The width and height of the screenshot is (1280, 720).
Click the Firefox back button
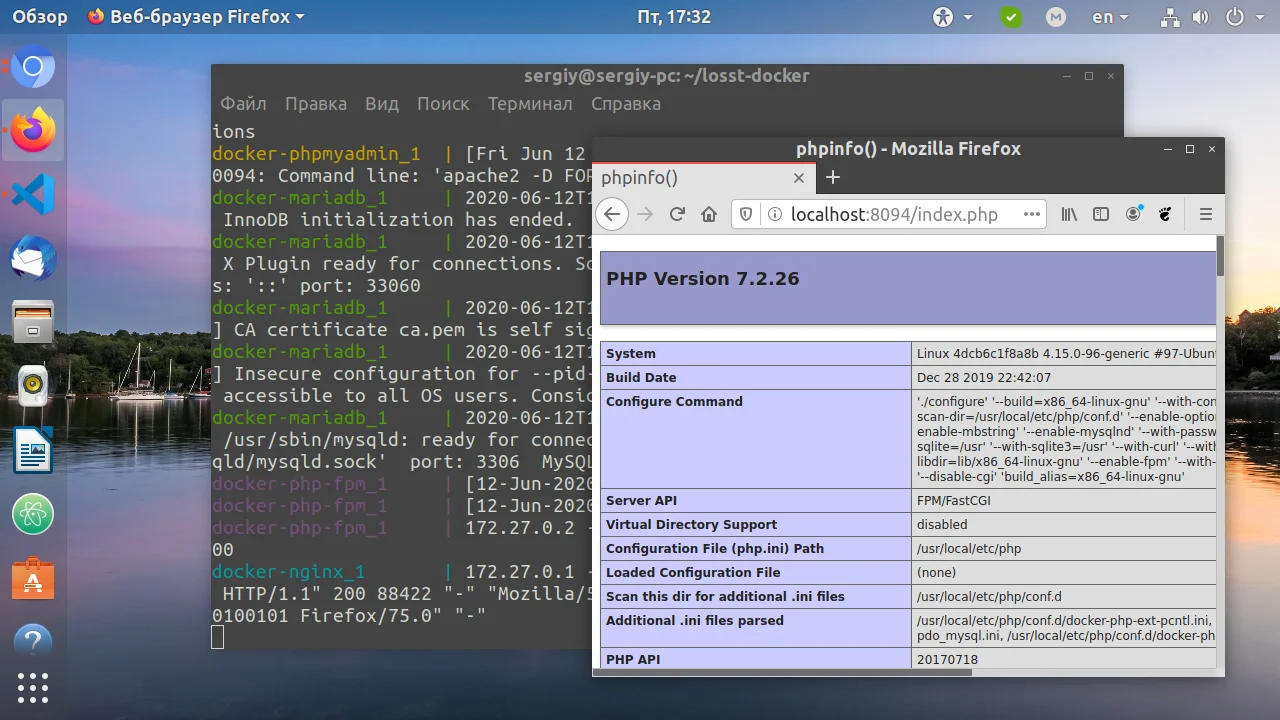point(612,214)
